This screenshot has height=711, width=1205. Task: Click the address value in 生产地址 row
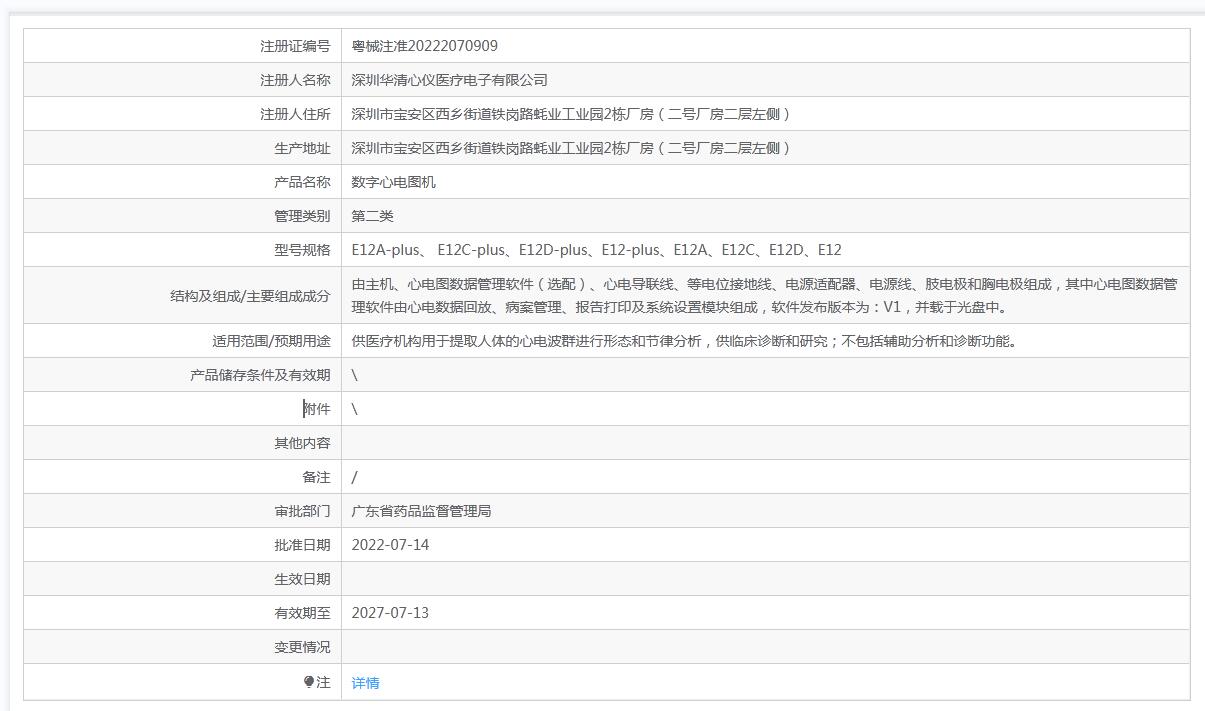pyautogui.click(x=571, y=148)
